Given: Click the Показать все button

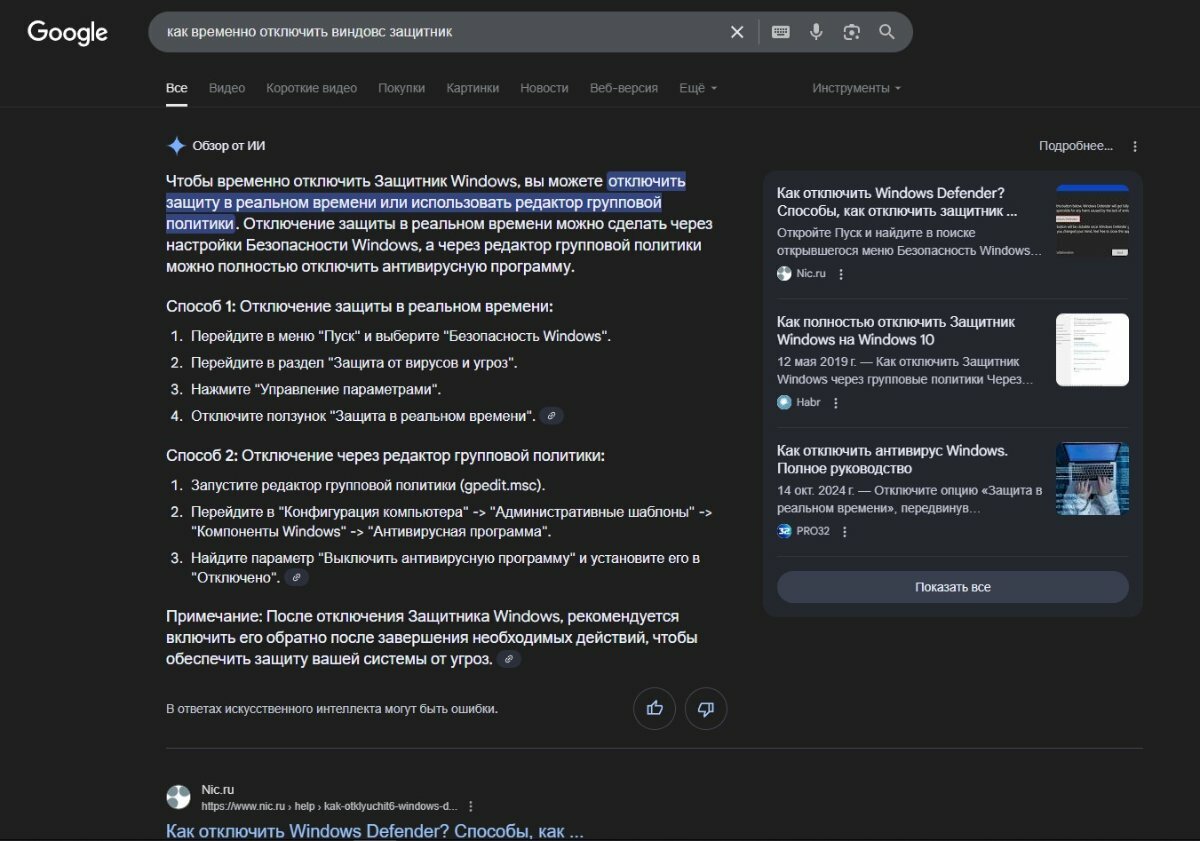Looking at the screenshot, I should click(953, 587).
